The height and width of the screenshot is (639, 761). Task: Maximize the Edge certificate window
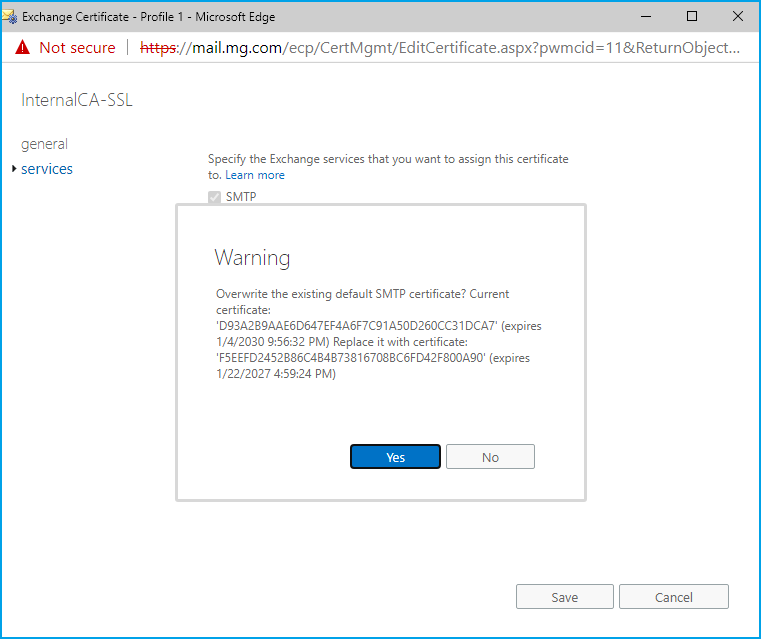pos(691,16)
